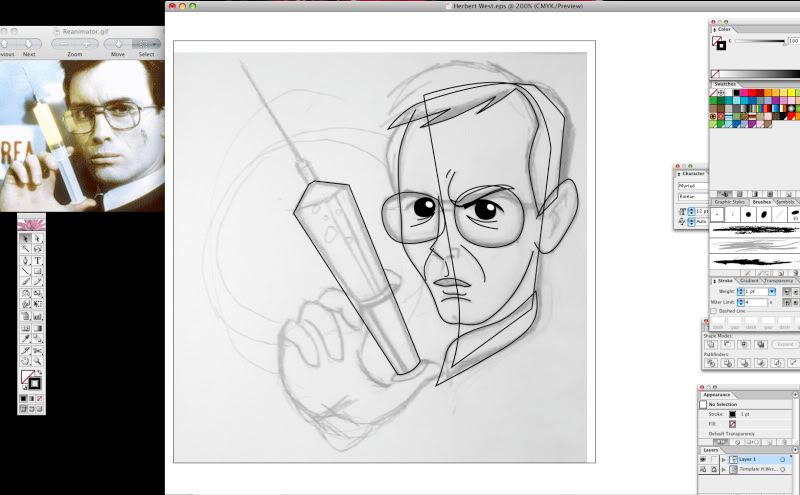
Task: Switch to the Transparency tab
Action: (x=779, y=281)
